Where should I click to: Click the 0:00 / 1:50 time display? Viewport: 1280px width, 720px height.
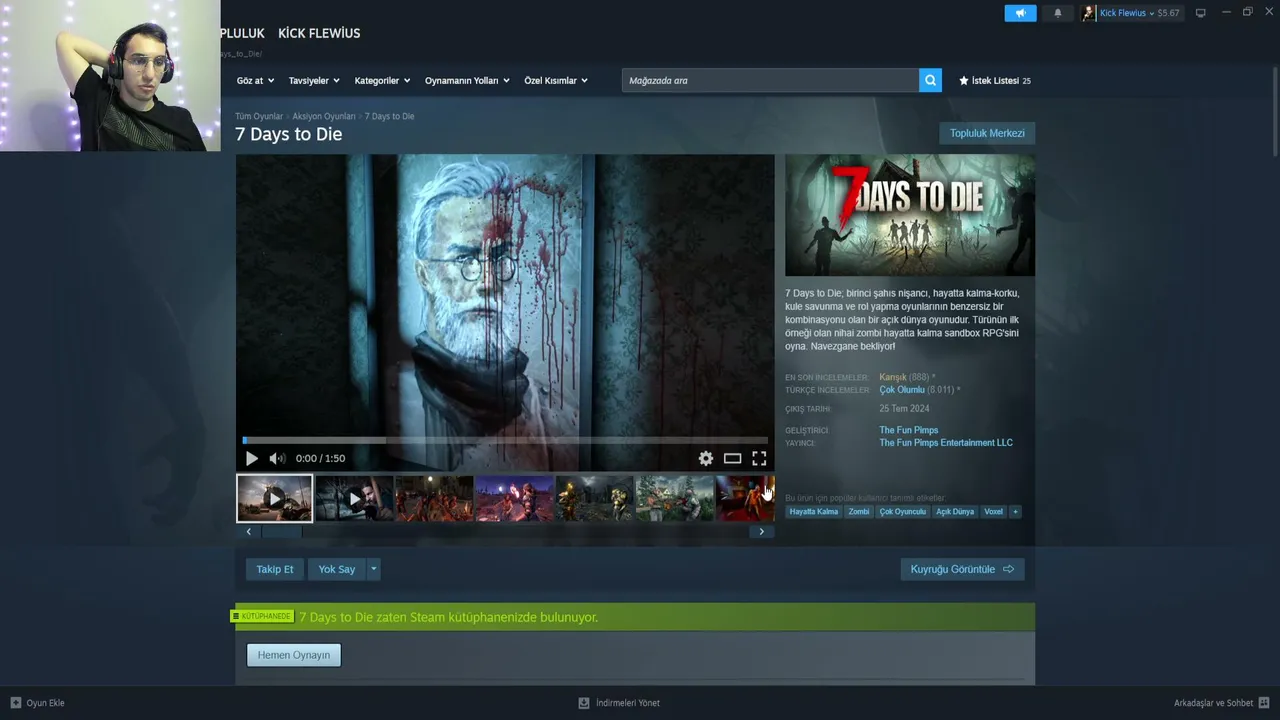click(x=320, y=458)
